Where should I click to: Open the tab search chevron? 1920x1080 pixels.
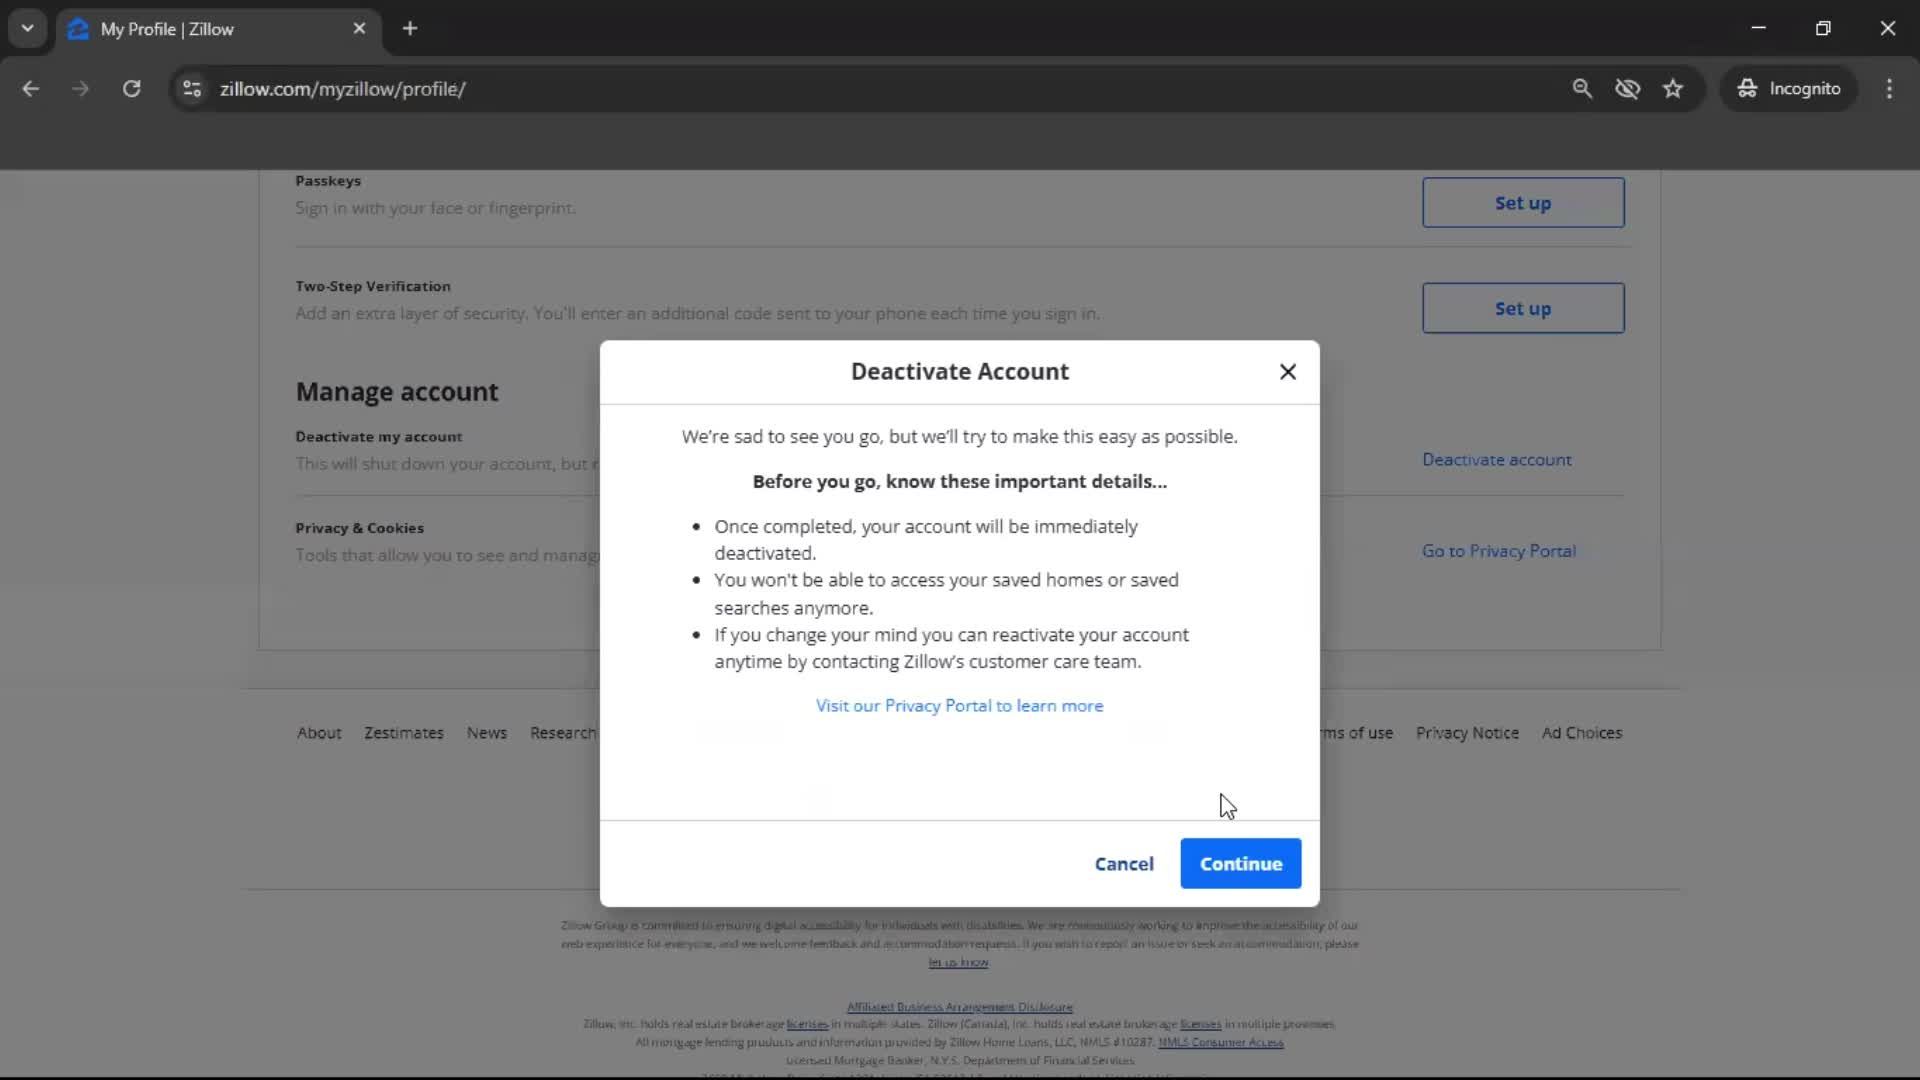[28, 28]
